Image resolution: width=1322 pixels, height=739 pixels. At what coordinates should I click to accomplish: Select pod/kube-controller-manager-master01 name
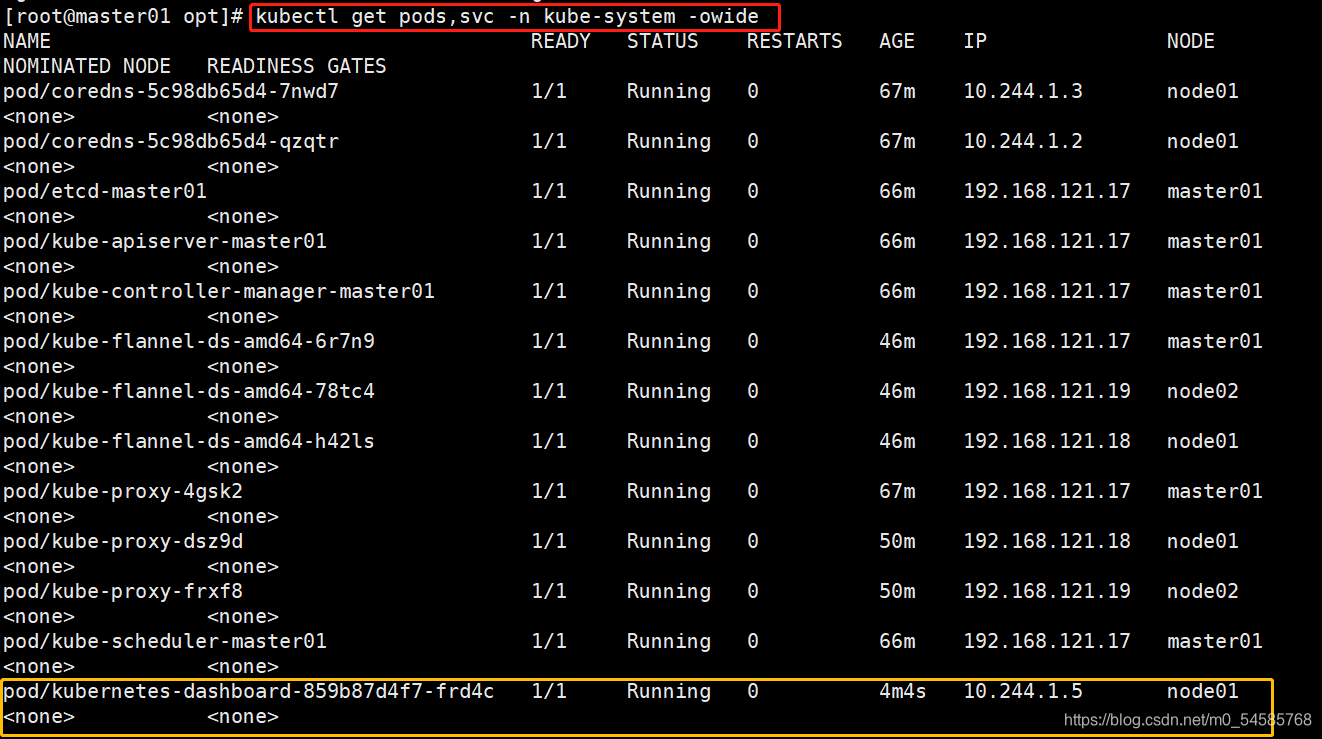(219, 291)
